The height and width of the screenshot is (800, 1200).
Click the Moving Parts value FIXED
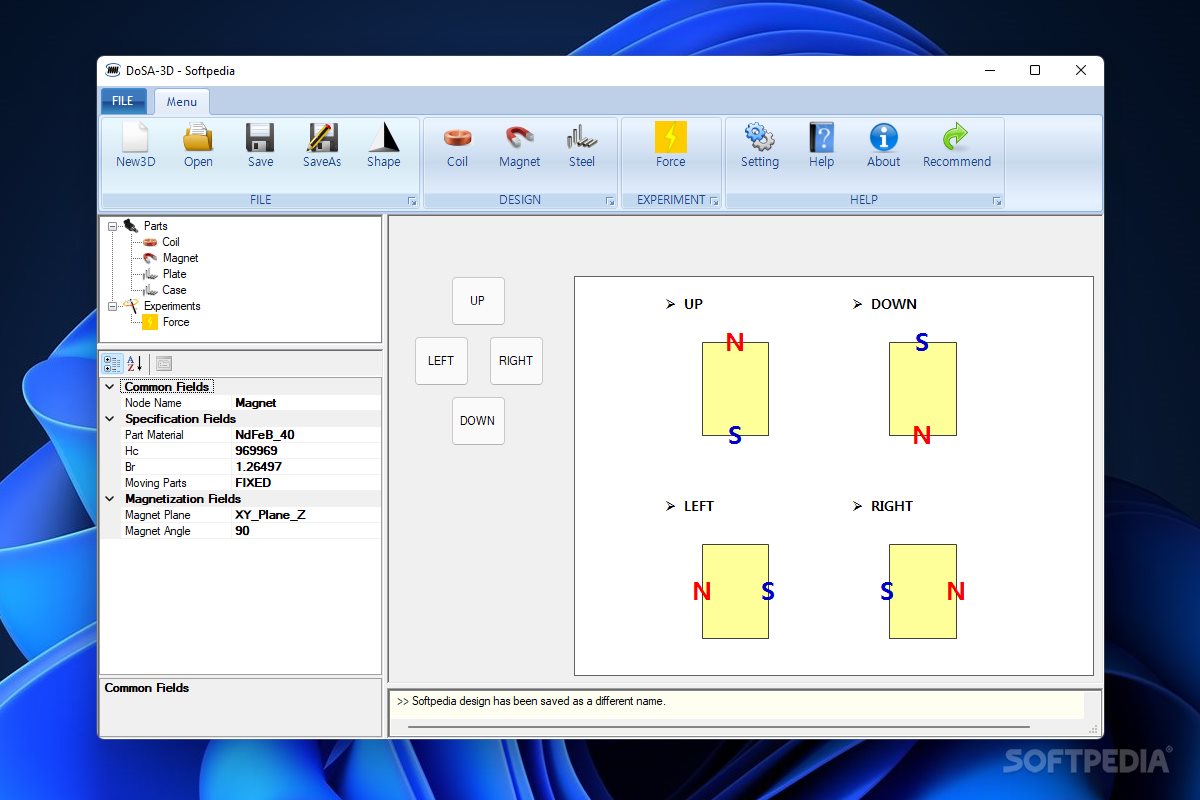306,483
